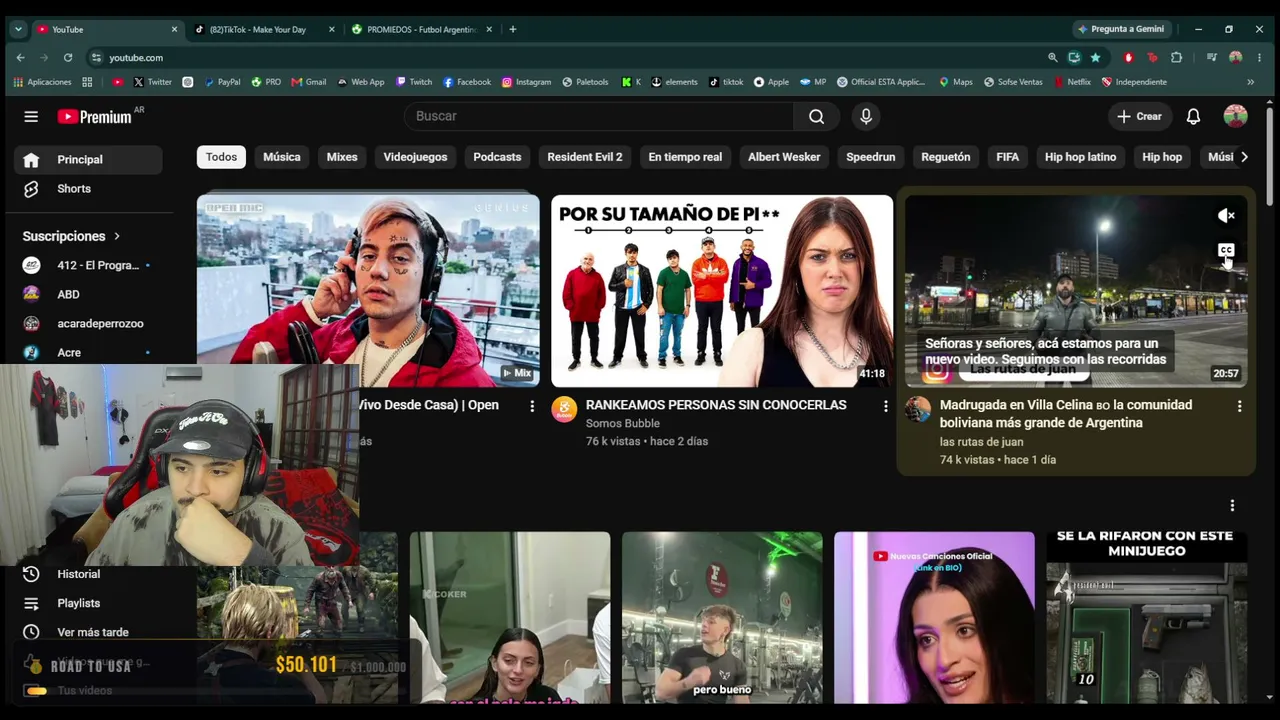Open a new browser tab
1280x720 pixels.
512,29
